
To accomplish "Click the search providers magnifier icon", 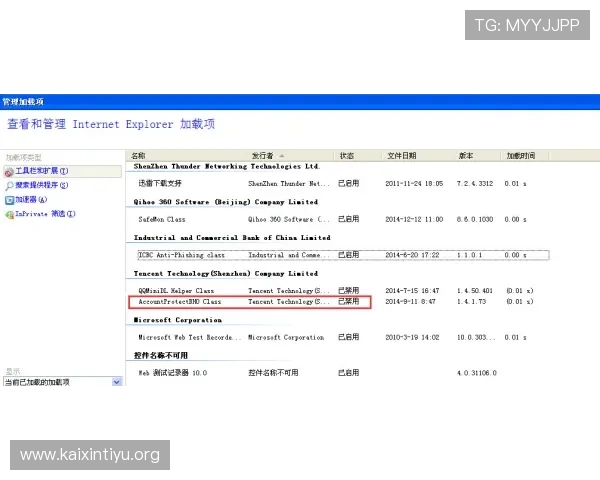I will click(9, 186).
